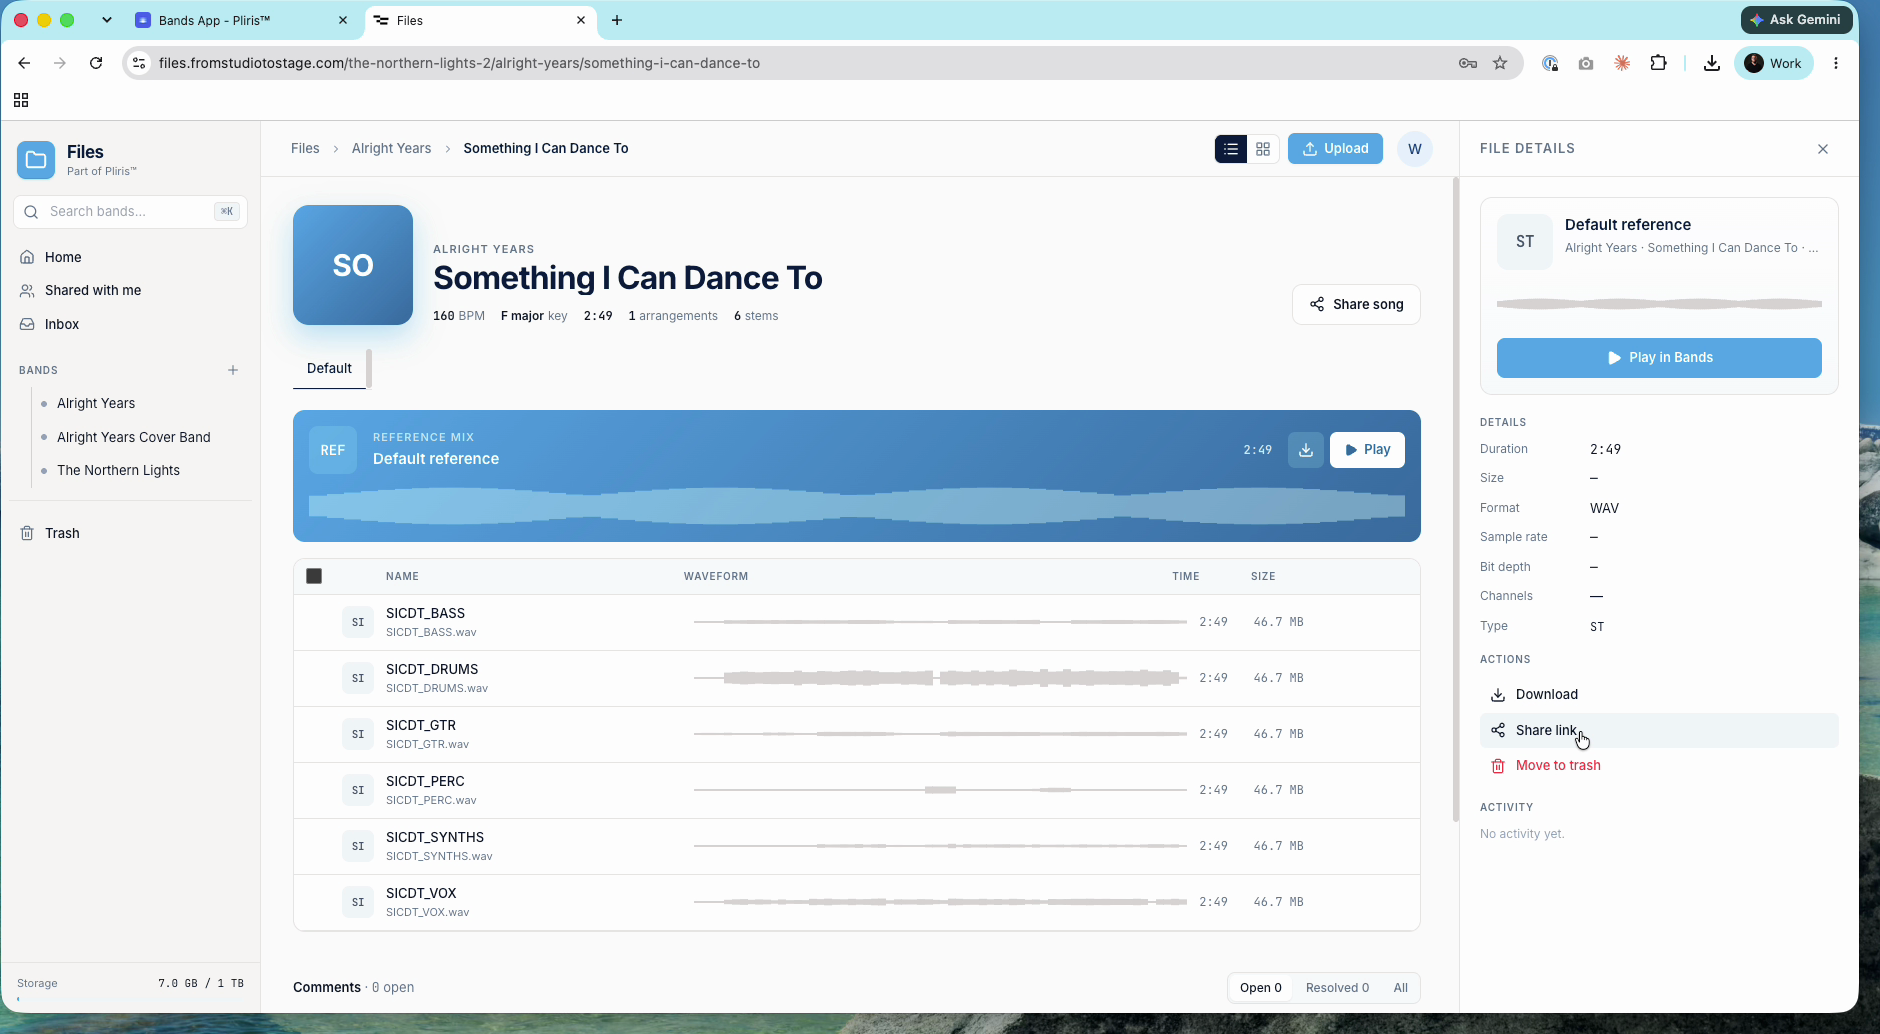Viewport: 1880px width, 1034px height.
Task: Click Ask Gemini button
Action: coord(1796,19)
